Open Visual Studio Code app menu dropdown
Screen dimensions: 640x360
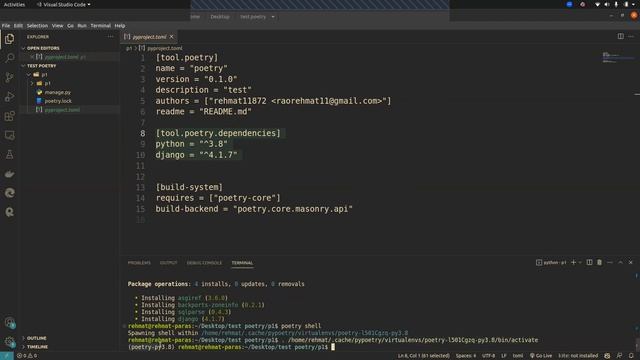tap(64, 4)
